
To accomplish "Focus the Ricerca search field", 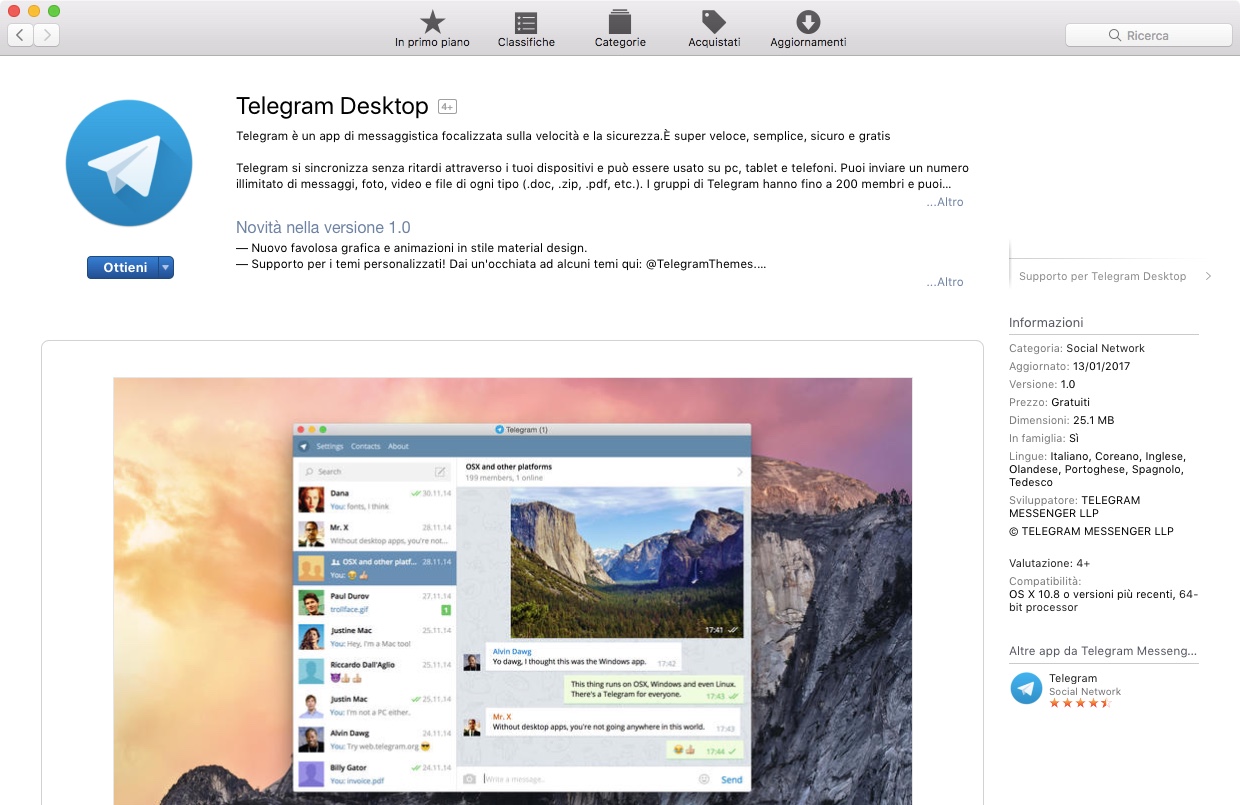I will (x=1148, y=35).
